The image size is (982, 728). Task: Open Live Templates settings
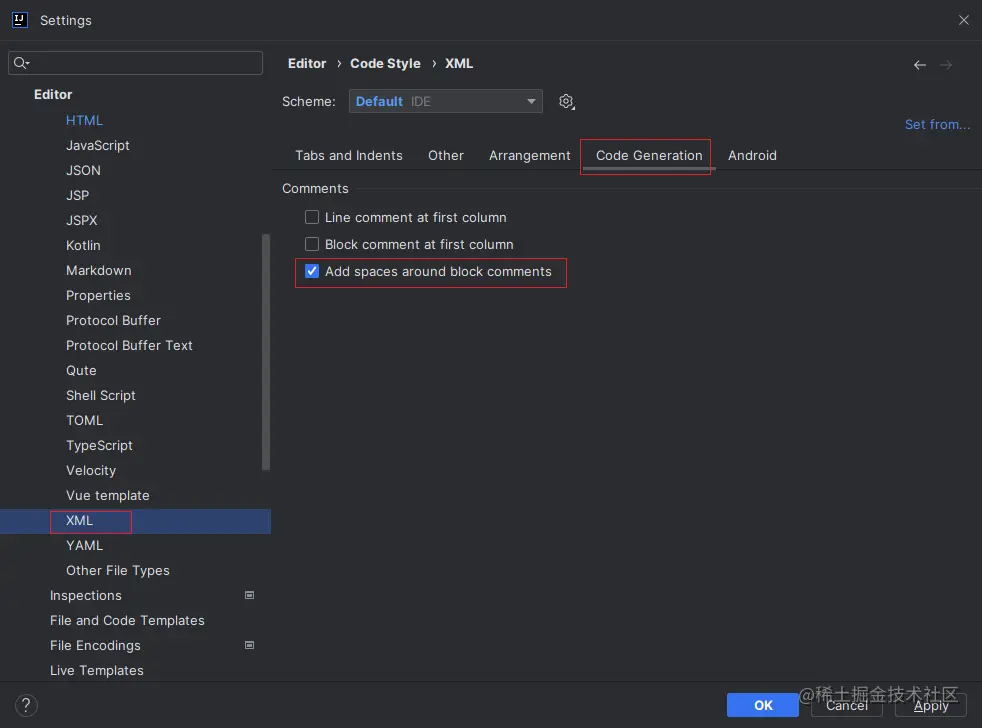click(x=96, y=670)
